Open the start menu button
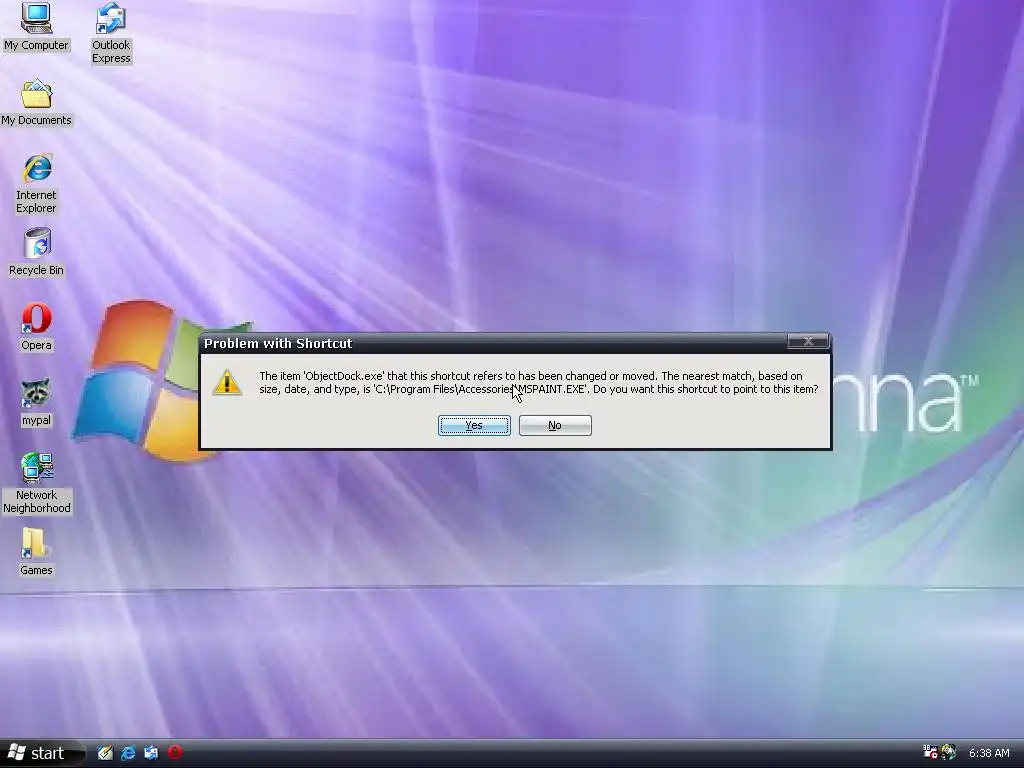This screenshot has height=768, width=1024. coord(42,753)
